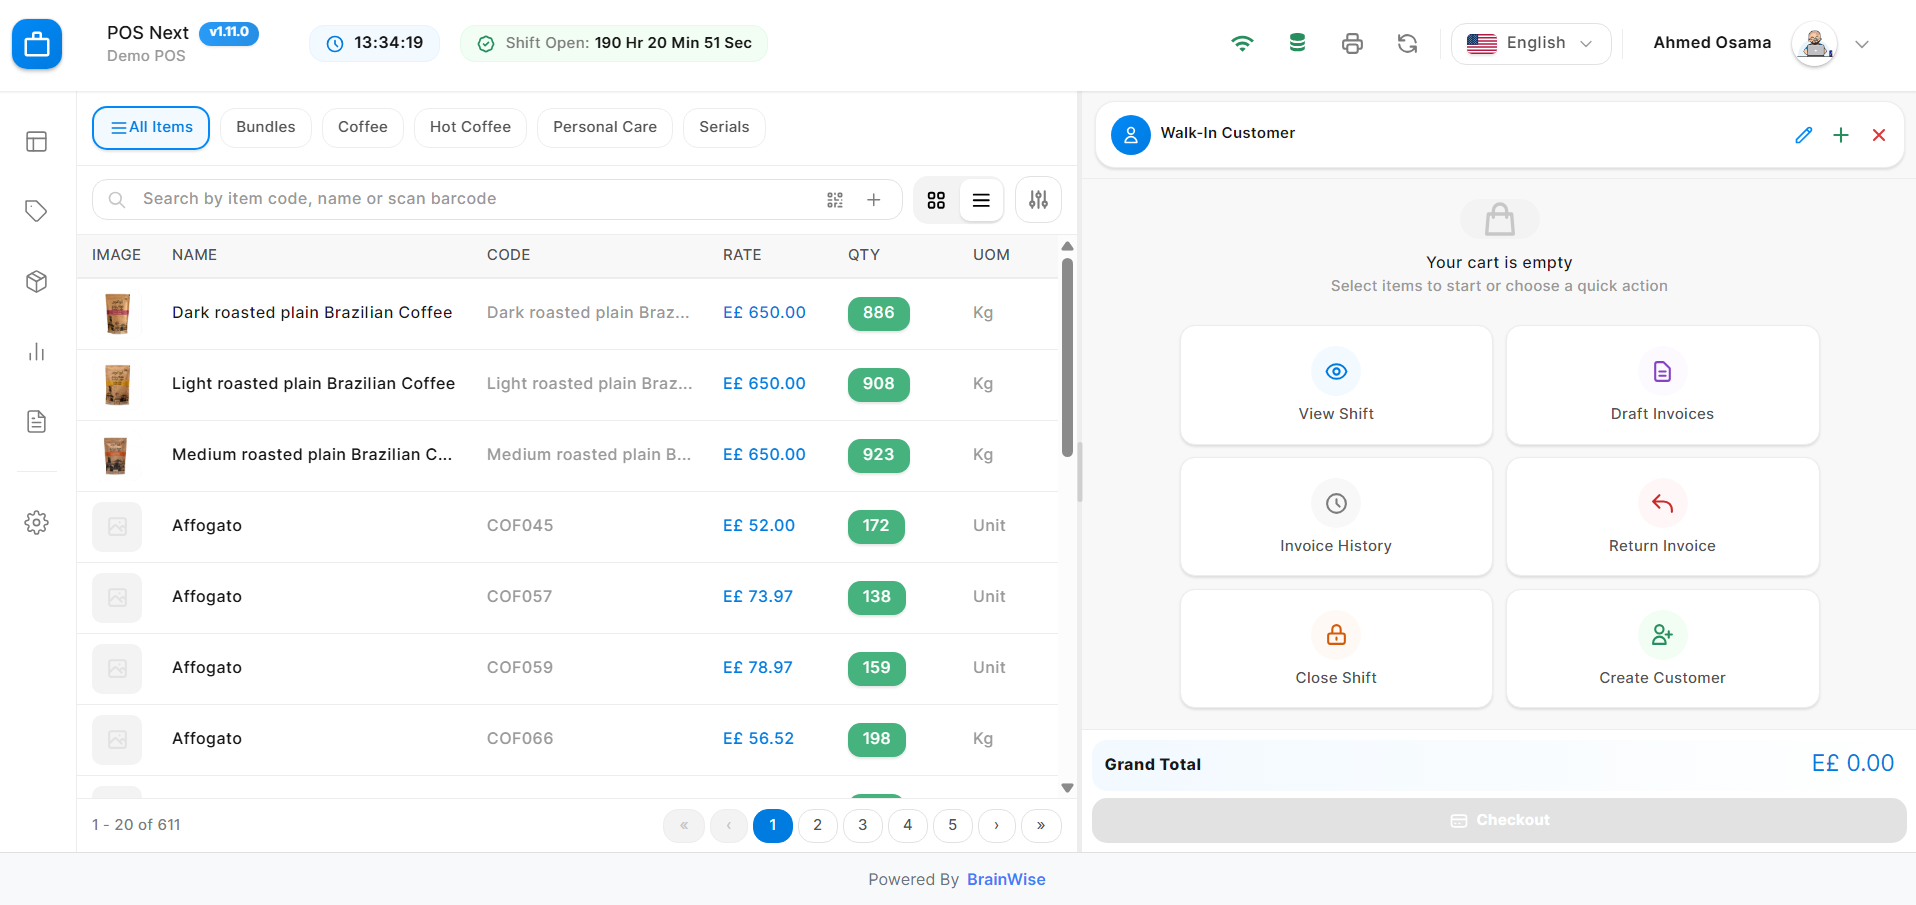Switch to list view layout
This screenshot has width=1916, height=905.
[981, 200]
